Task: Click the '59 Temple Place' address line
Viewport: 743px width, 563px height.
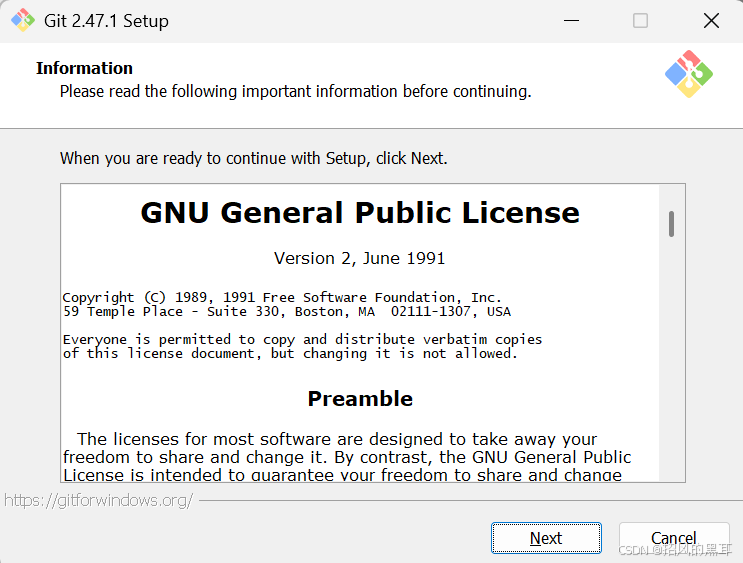Action: 287,311
